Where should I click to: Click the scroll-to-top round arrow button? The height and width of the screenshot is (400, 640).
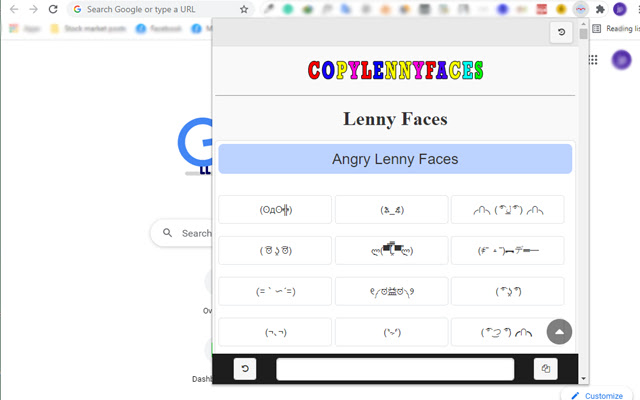(x=559, y=331)
